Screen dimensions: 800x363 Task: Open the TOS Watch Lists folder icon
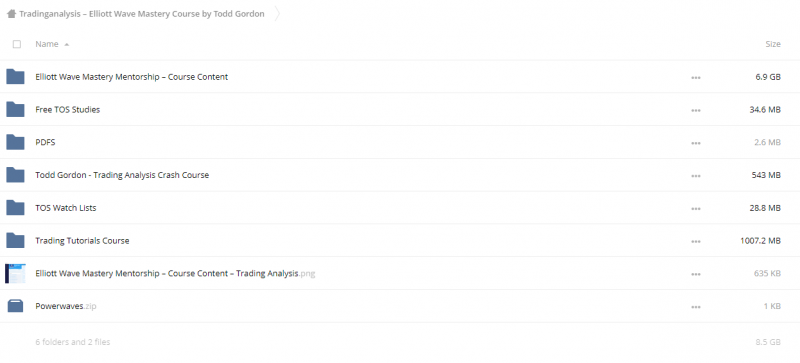[x=15, y=208]
